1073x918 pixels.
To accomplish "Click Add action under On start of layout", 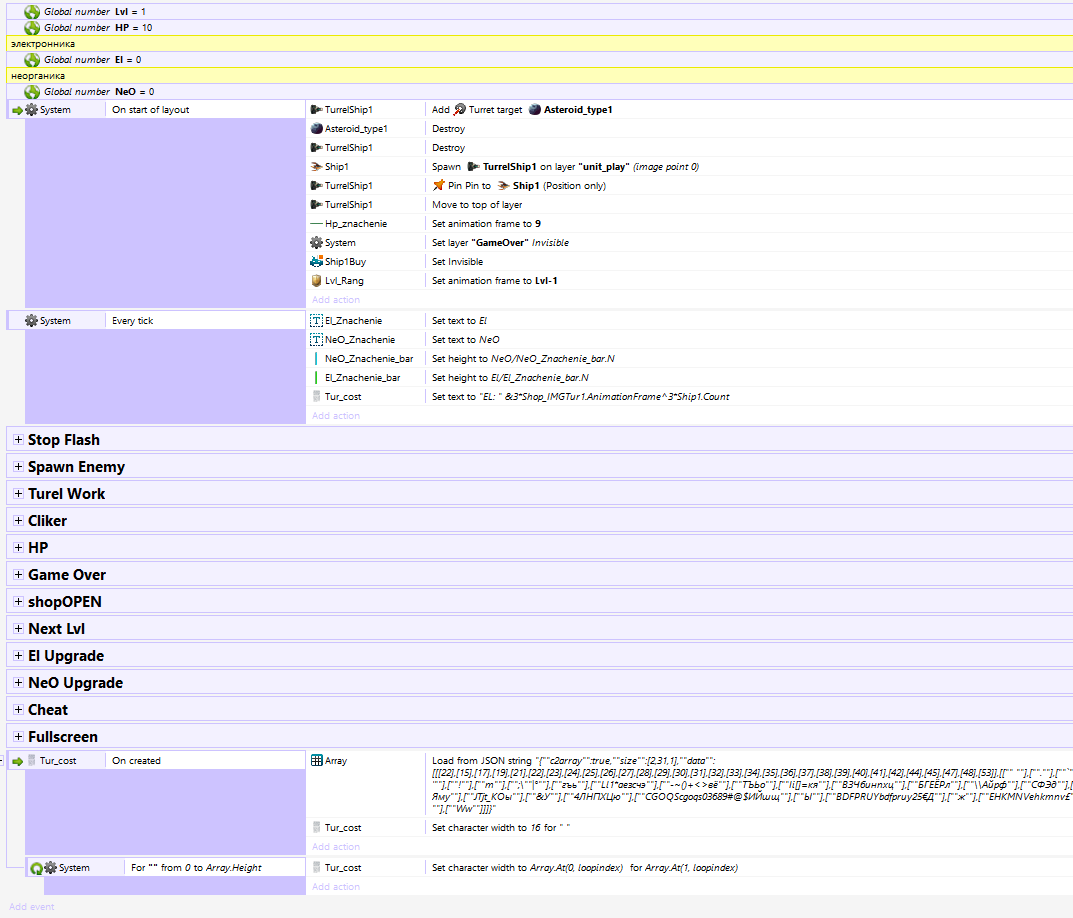I will (336, 300).
